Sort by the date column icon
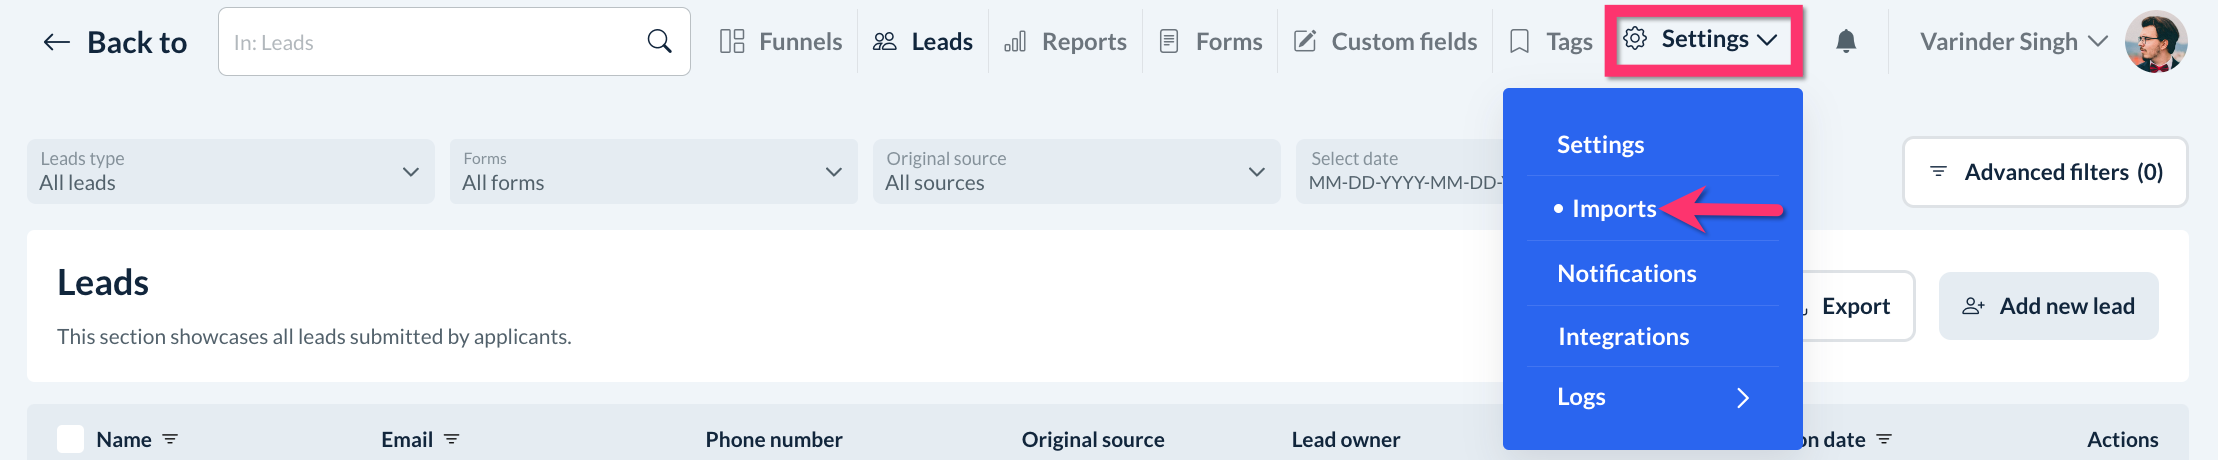The height and width of the screenshot is (460, 2218). [x=1884, y=439]
